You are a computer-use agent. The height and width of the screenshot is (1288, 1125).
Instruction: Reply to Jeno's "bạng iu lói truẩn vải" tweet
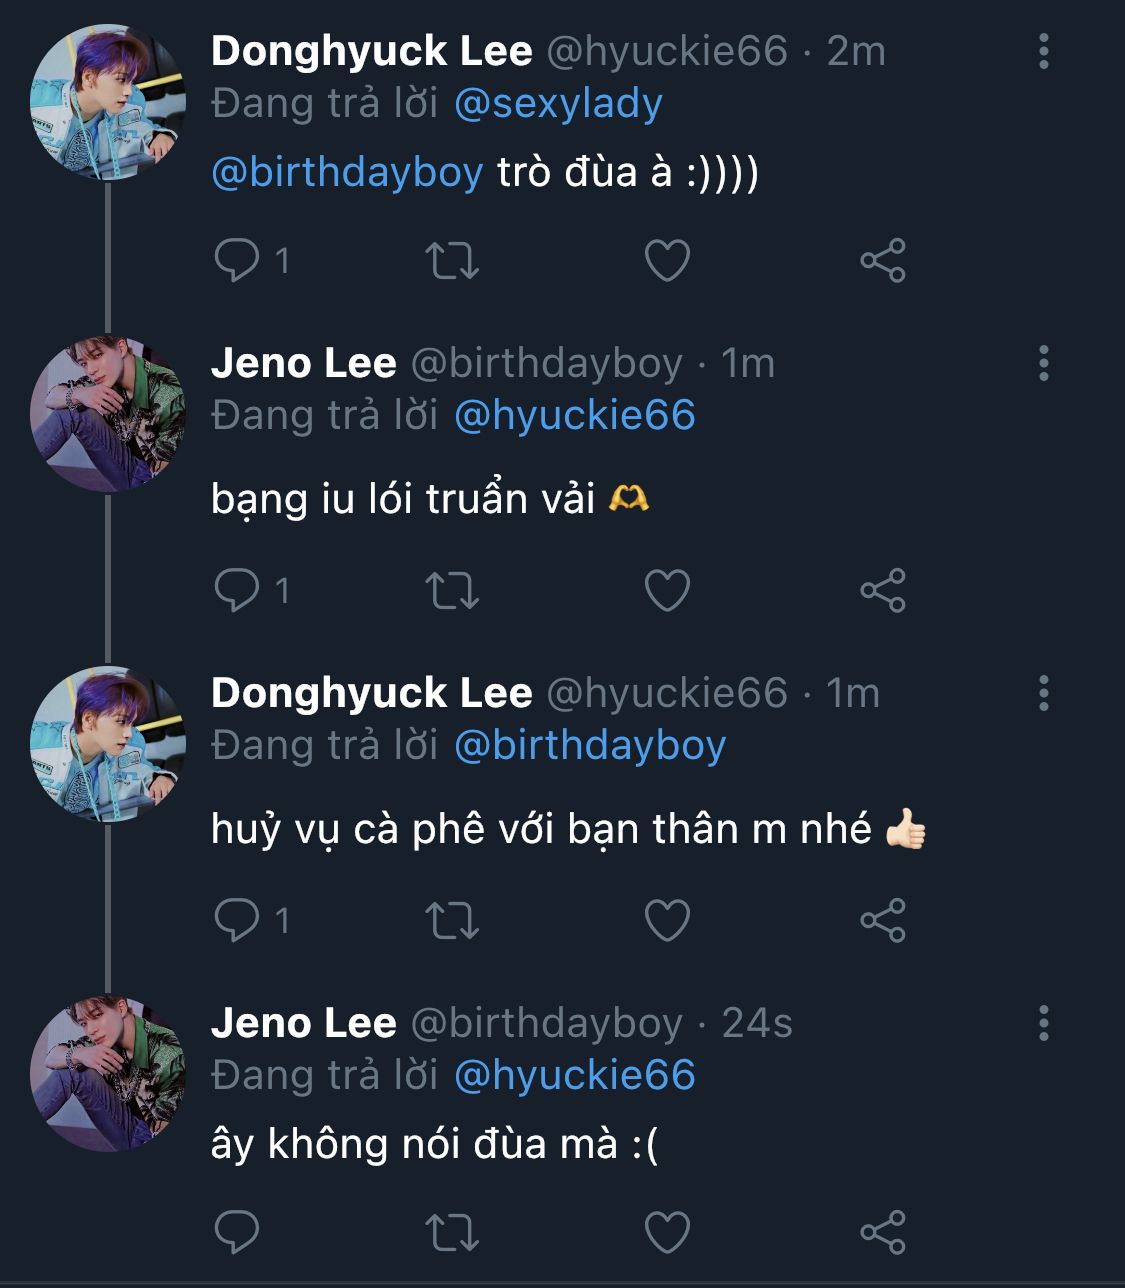coord(237,590)
